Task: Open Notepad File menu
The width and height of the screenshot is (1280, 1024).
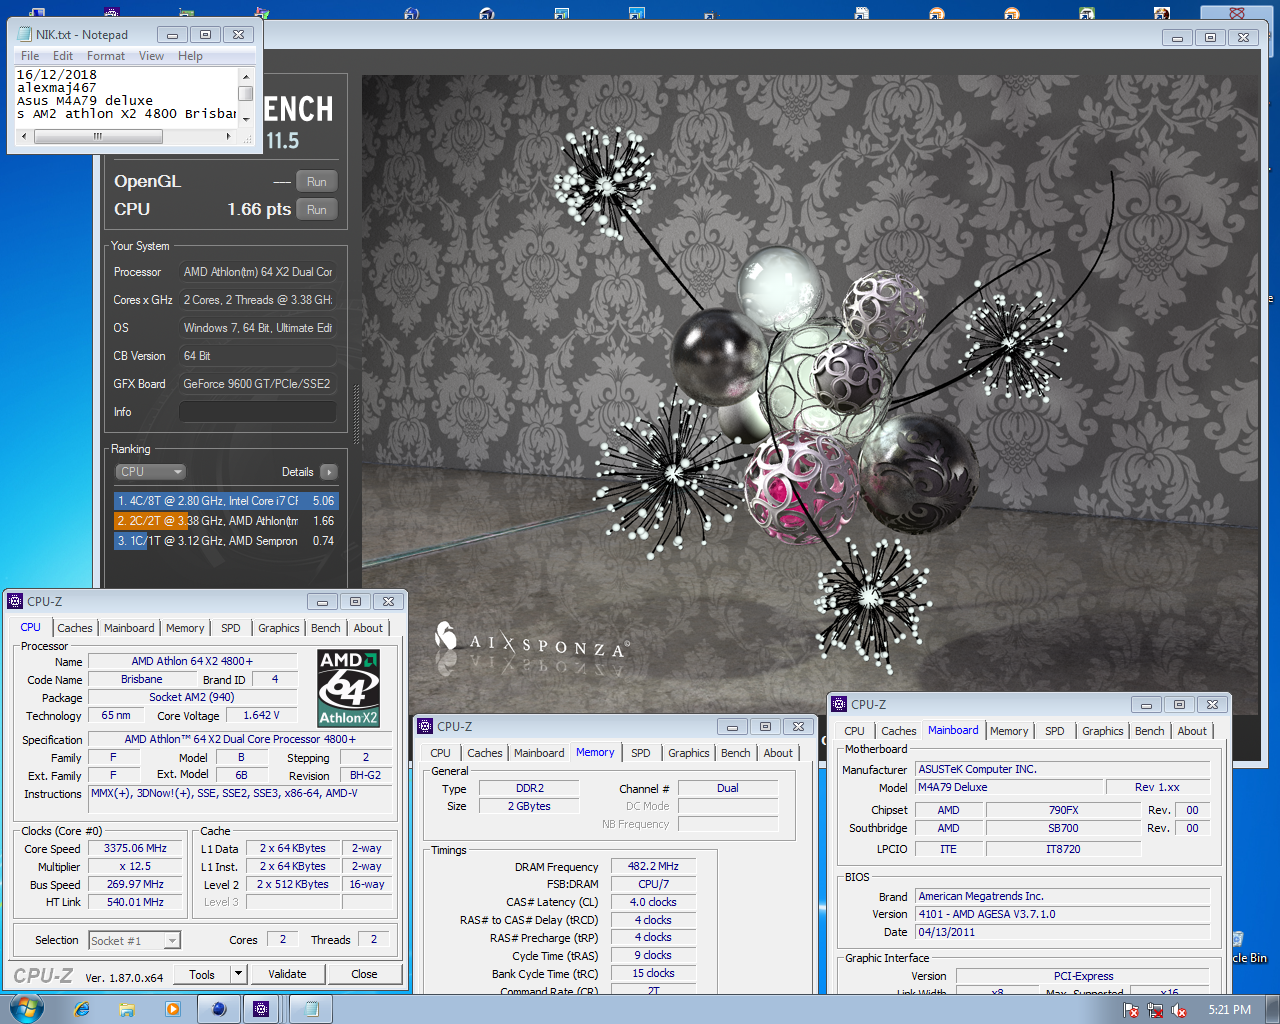Action: click(30, 56)
